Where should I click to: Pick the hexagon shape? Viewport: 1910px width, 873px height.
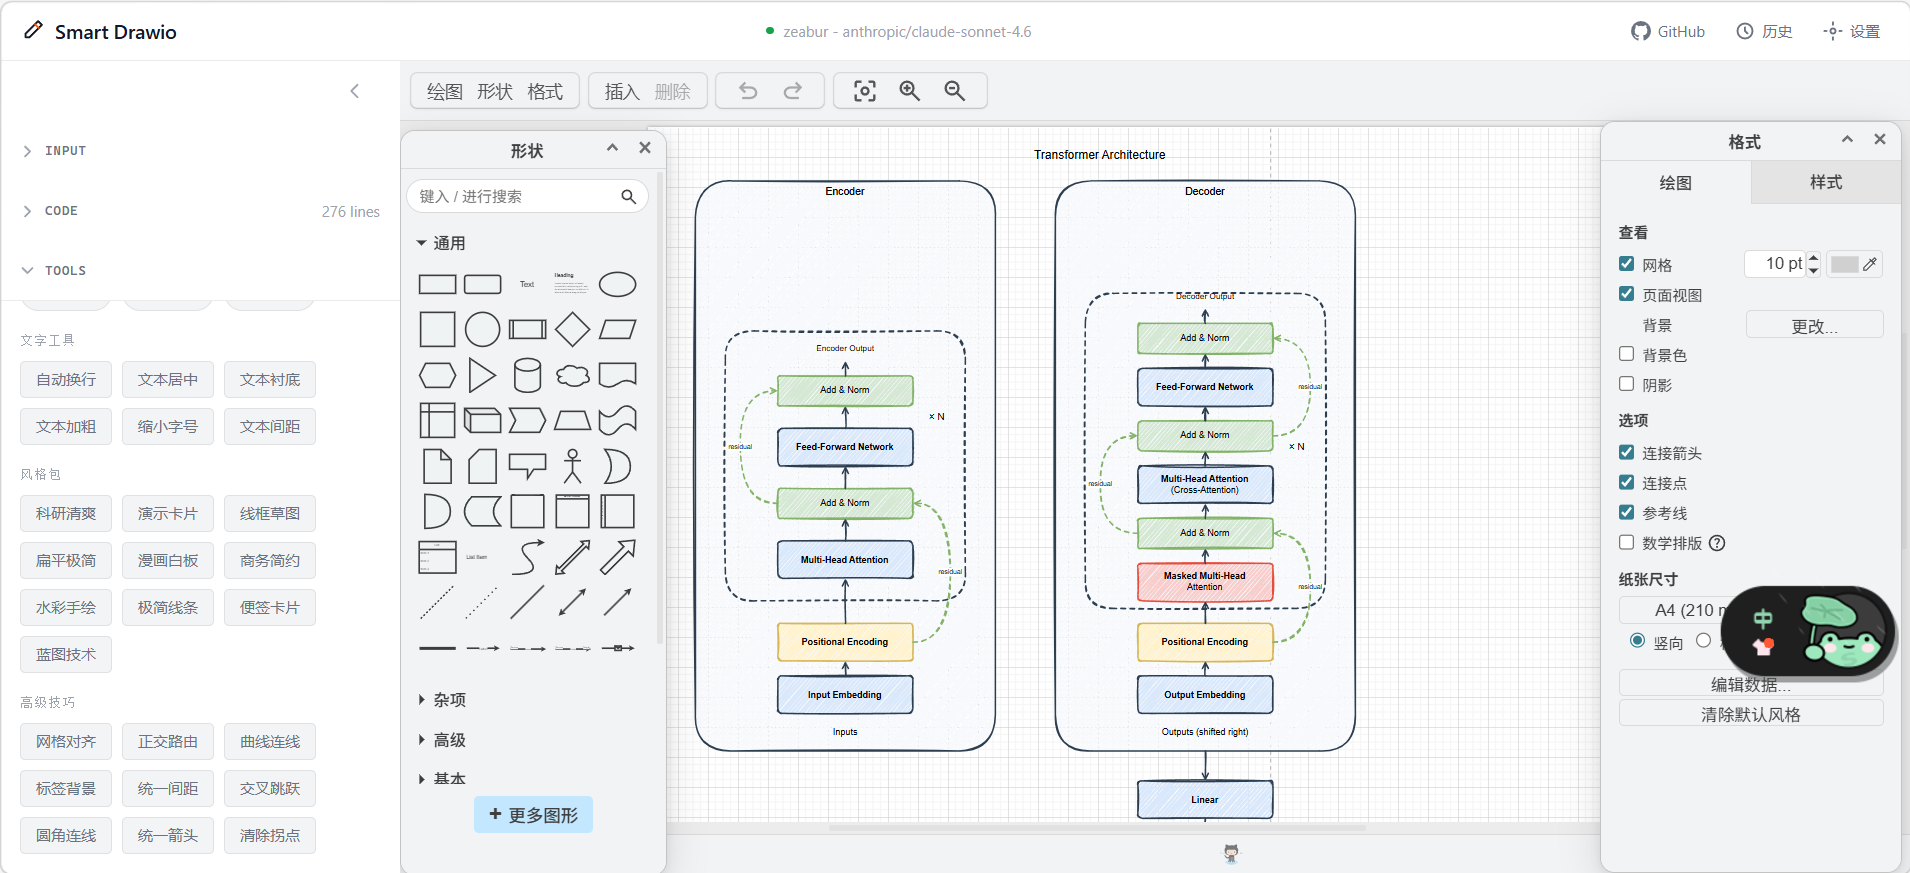pyautogui.click(x=437, y=375)
